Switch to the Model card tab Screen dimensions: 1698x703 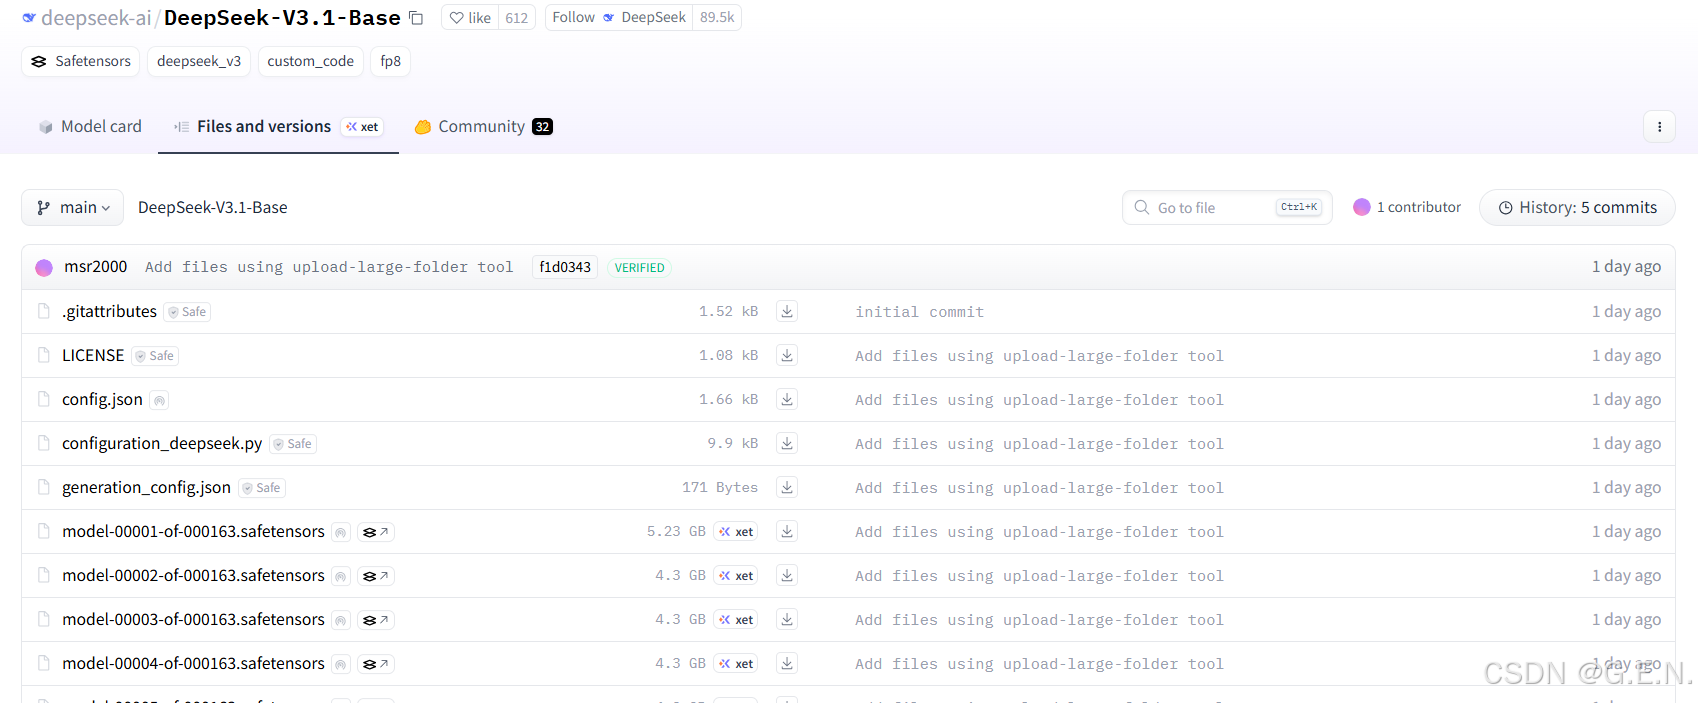coord(90,127)
